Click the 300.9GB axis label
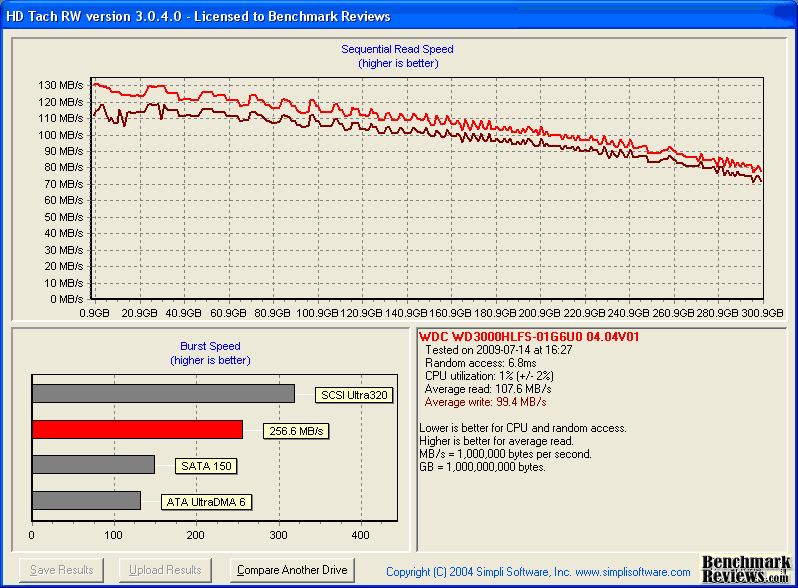The height and width of the screenshot is (588, 798). [762, 313]
